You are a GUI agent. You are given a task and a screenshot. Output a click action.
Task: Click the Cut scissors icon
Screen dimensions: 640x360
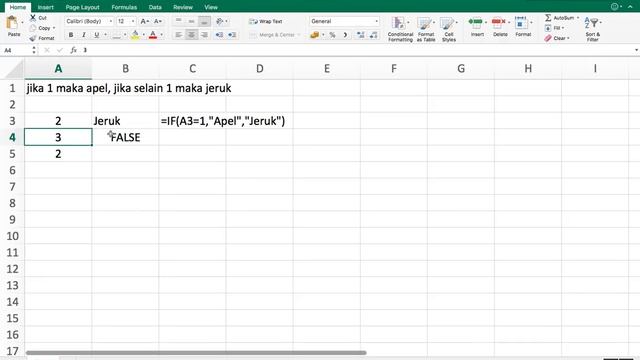click(33, 18)
